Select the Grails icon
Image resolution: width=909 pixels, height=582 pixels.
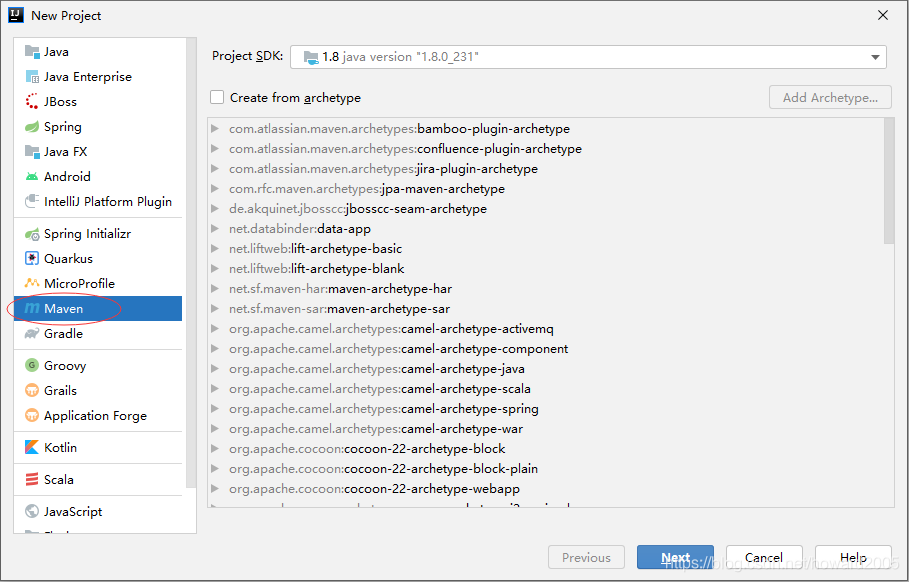(x=32, y=390)
